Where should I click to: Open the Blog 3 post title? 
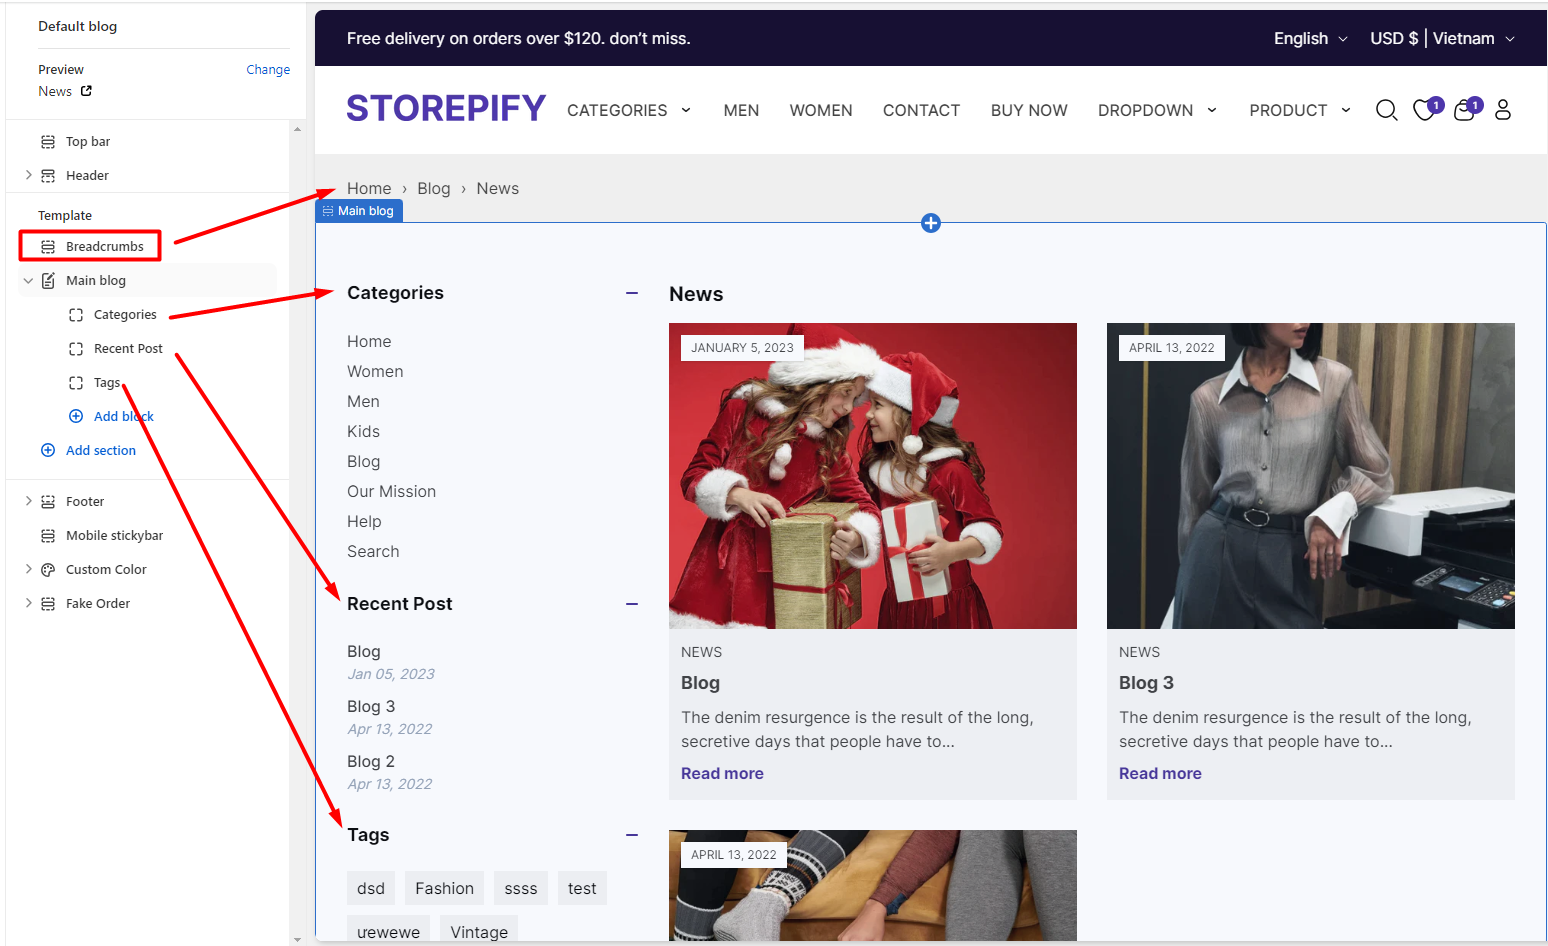(1146, 683)
